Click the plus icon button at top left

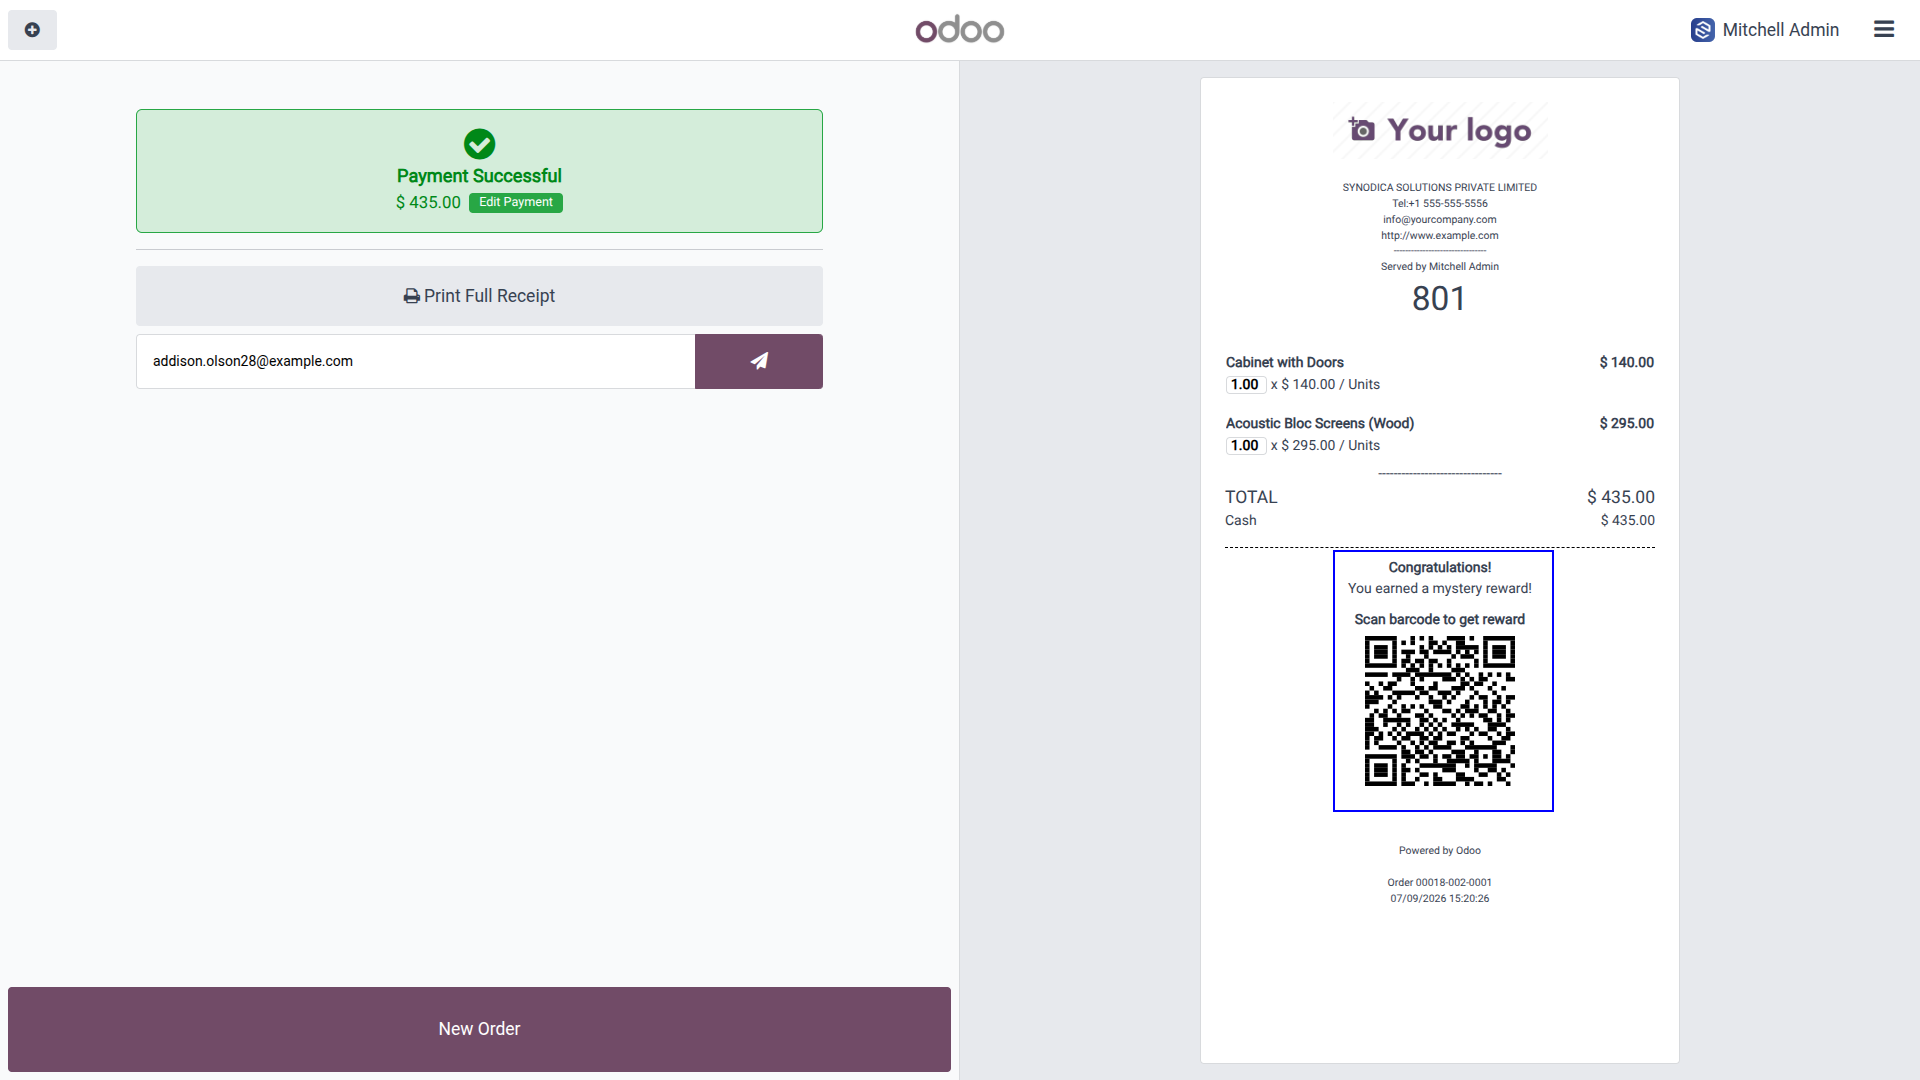(x=32, y=30)
